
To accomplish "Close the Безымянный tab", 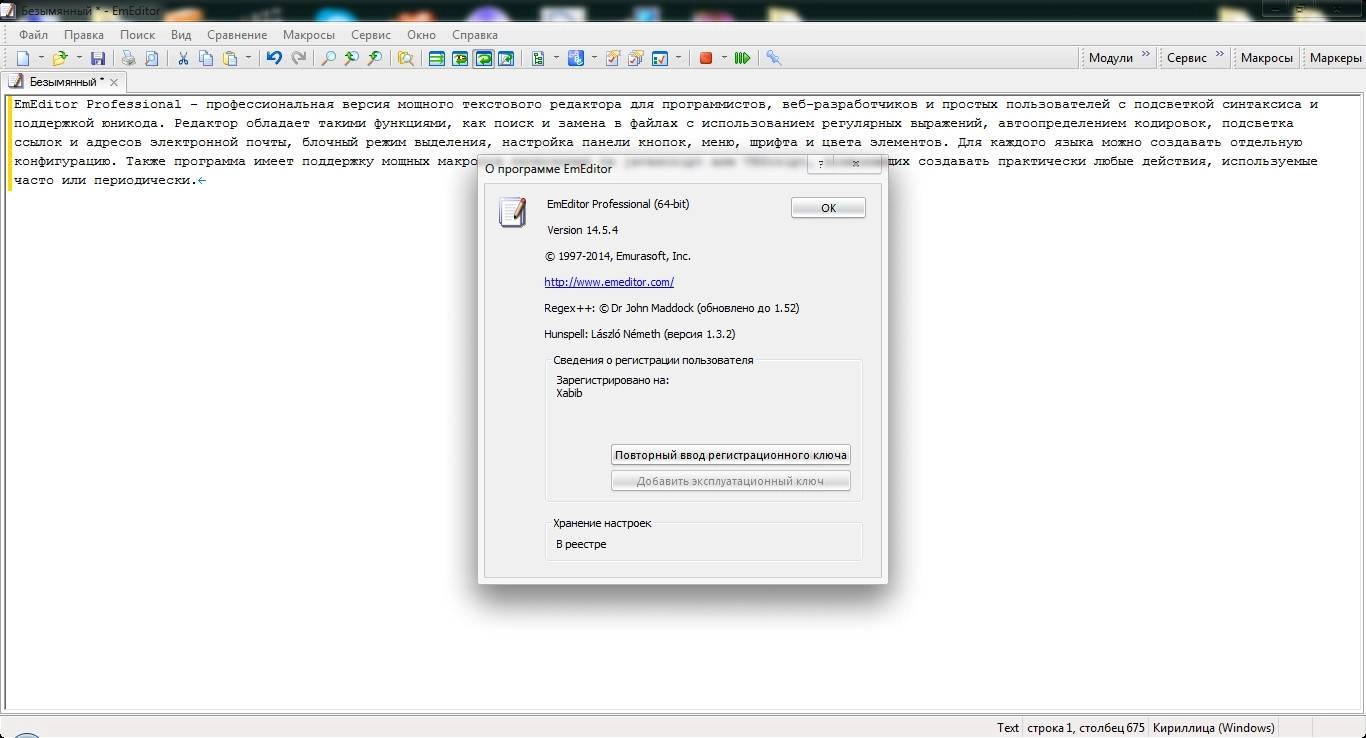I will 114,82.
